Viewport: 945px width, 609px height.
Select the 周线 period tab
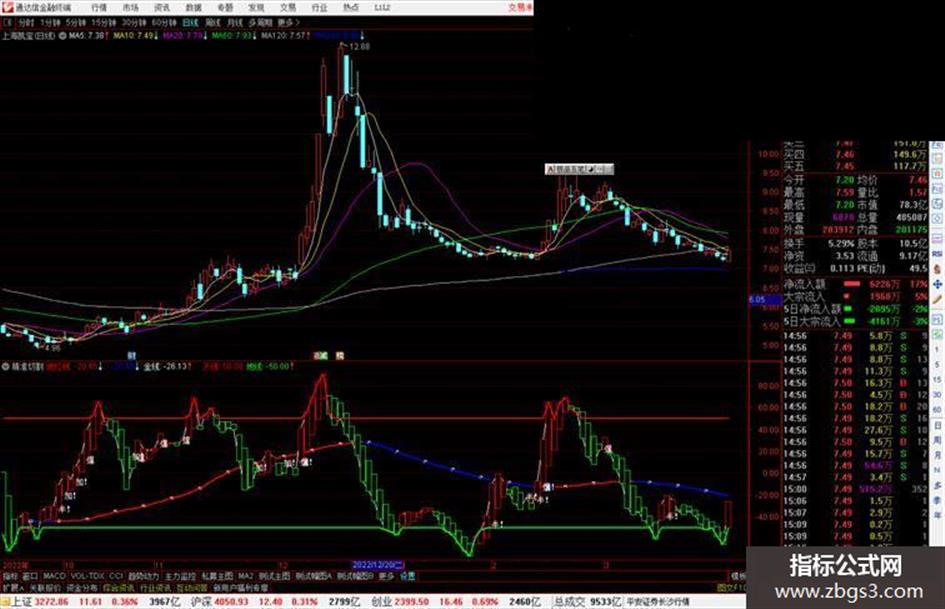213,22
